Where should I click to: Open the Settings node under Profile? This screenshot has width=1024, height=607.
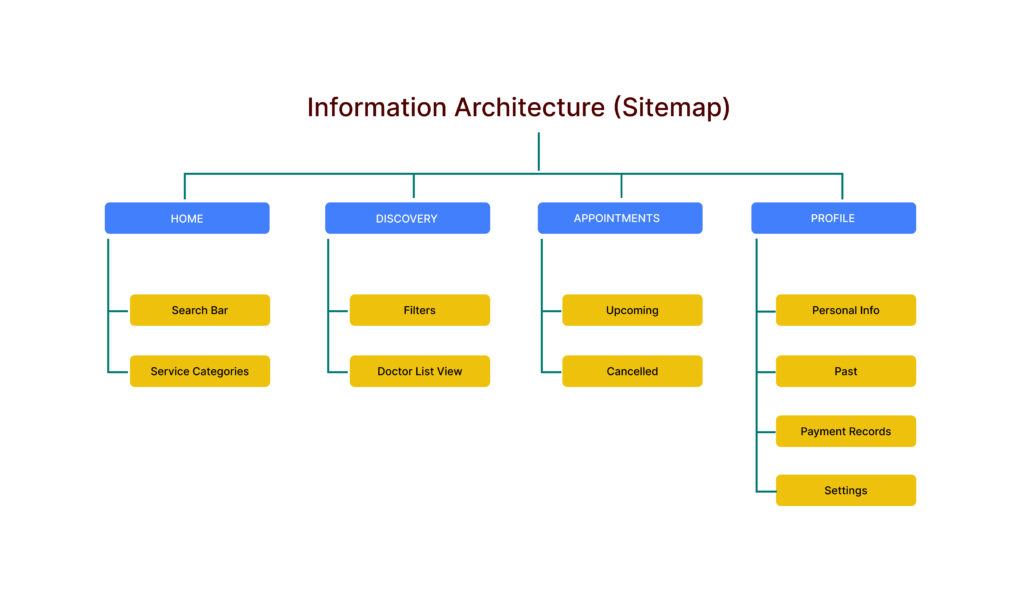point(846,490)
